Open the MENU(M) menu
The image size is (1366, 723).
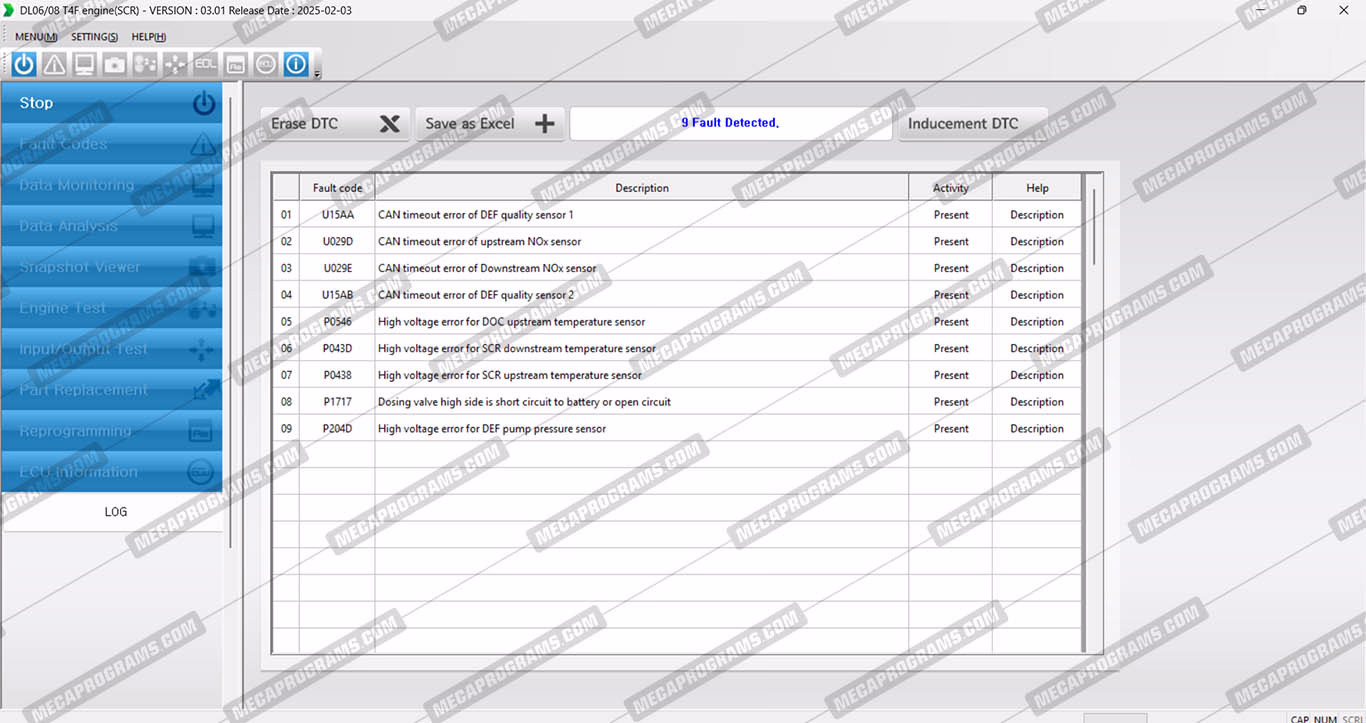tap(36, 37)
